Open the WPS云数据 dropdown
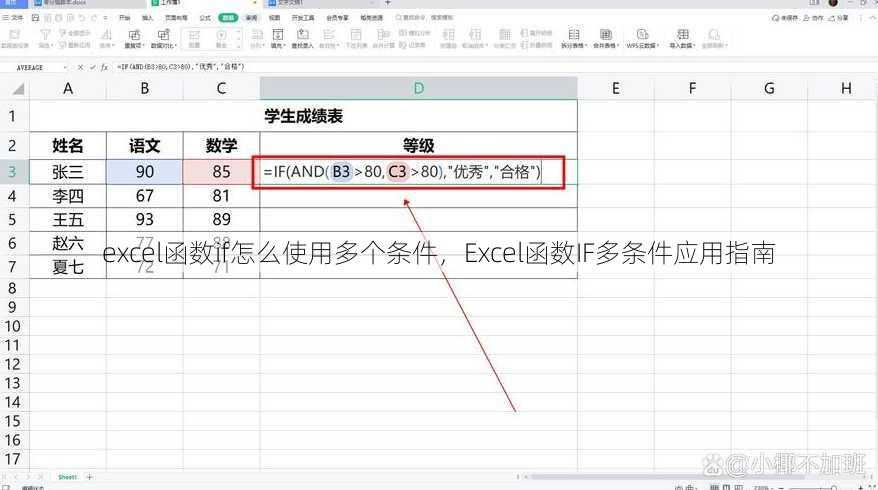The width and height of the screenshot is (878, 490). [x=642, y=38]
